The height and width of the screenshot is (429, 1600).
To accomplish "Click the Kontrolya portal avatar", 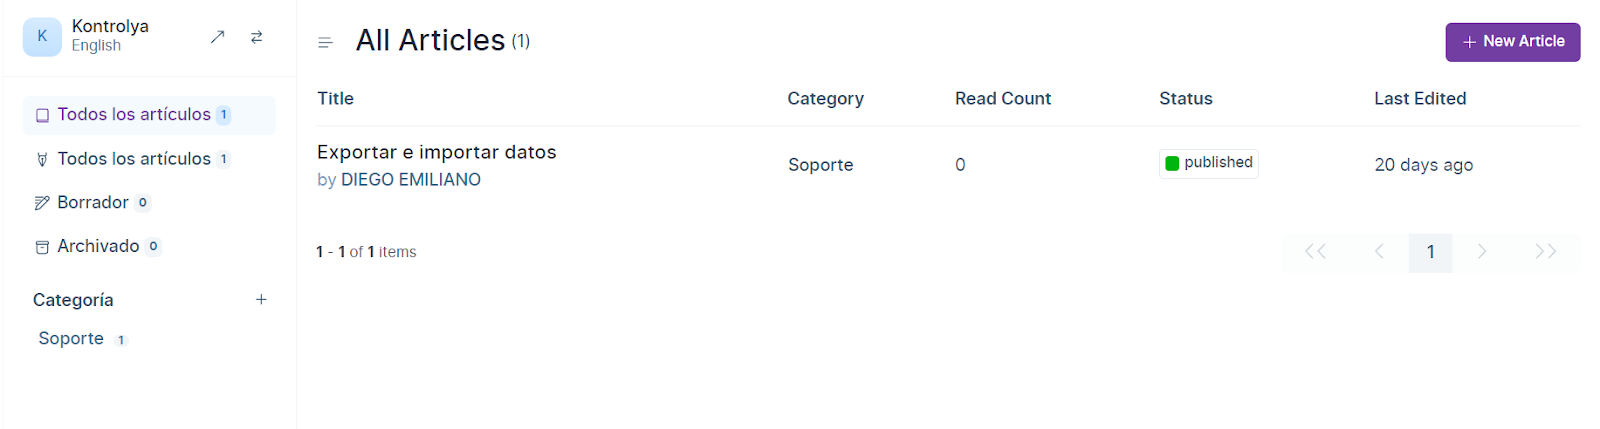I will point(42,37).
